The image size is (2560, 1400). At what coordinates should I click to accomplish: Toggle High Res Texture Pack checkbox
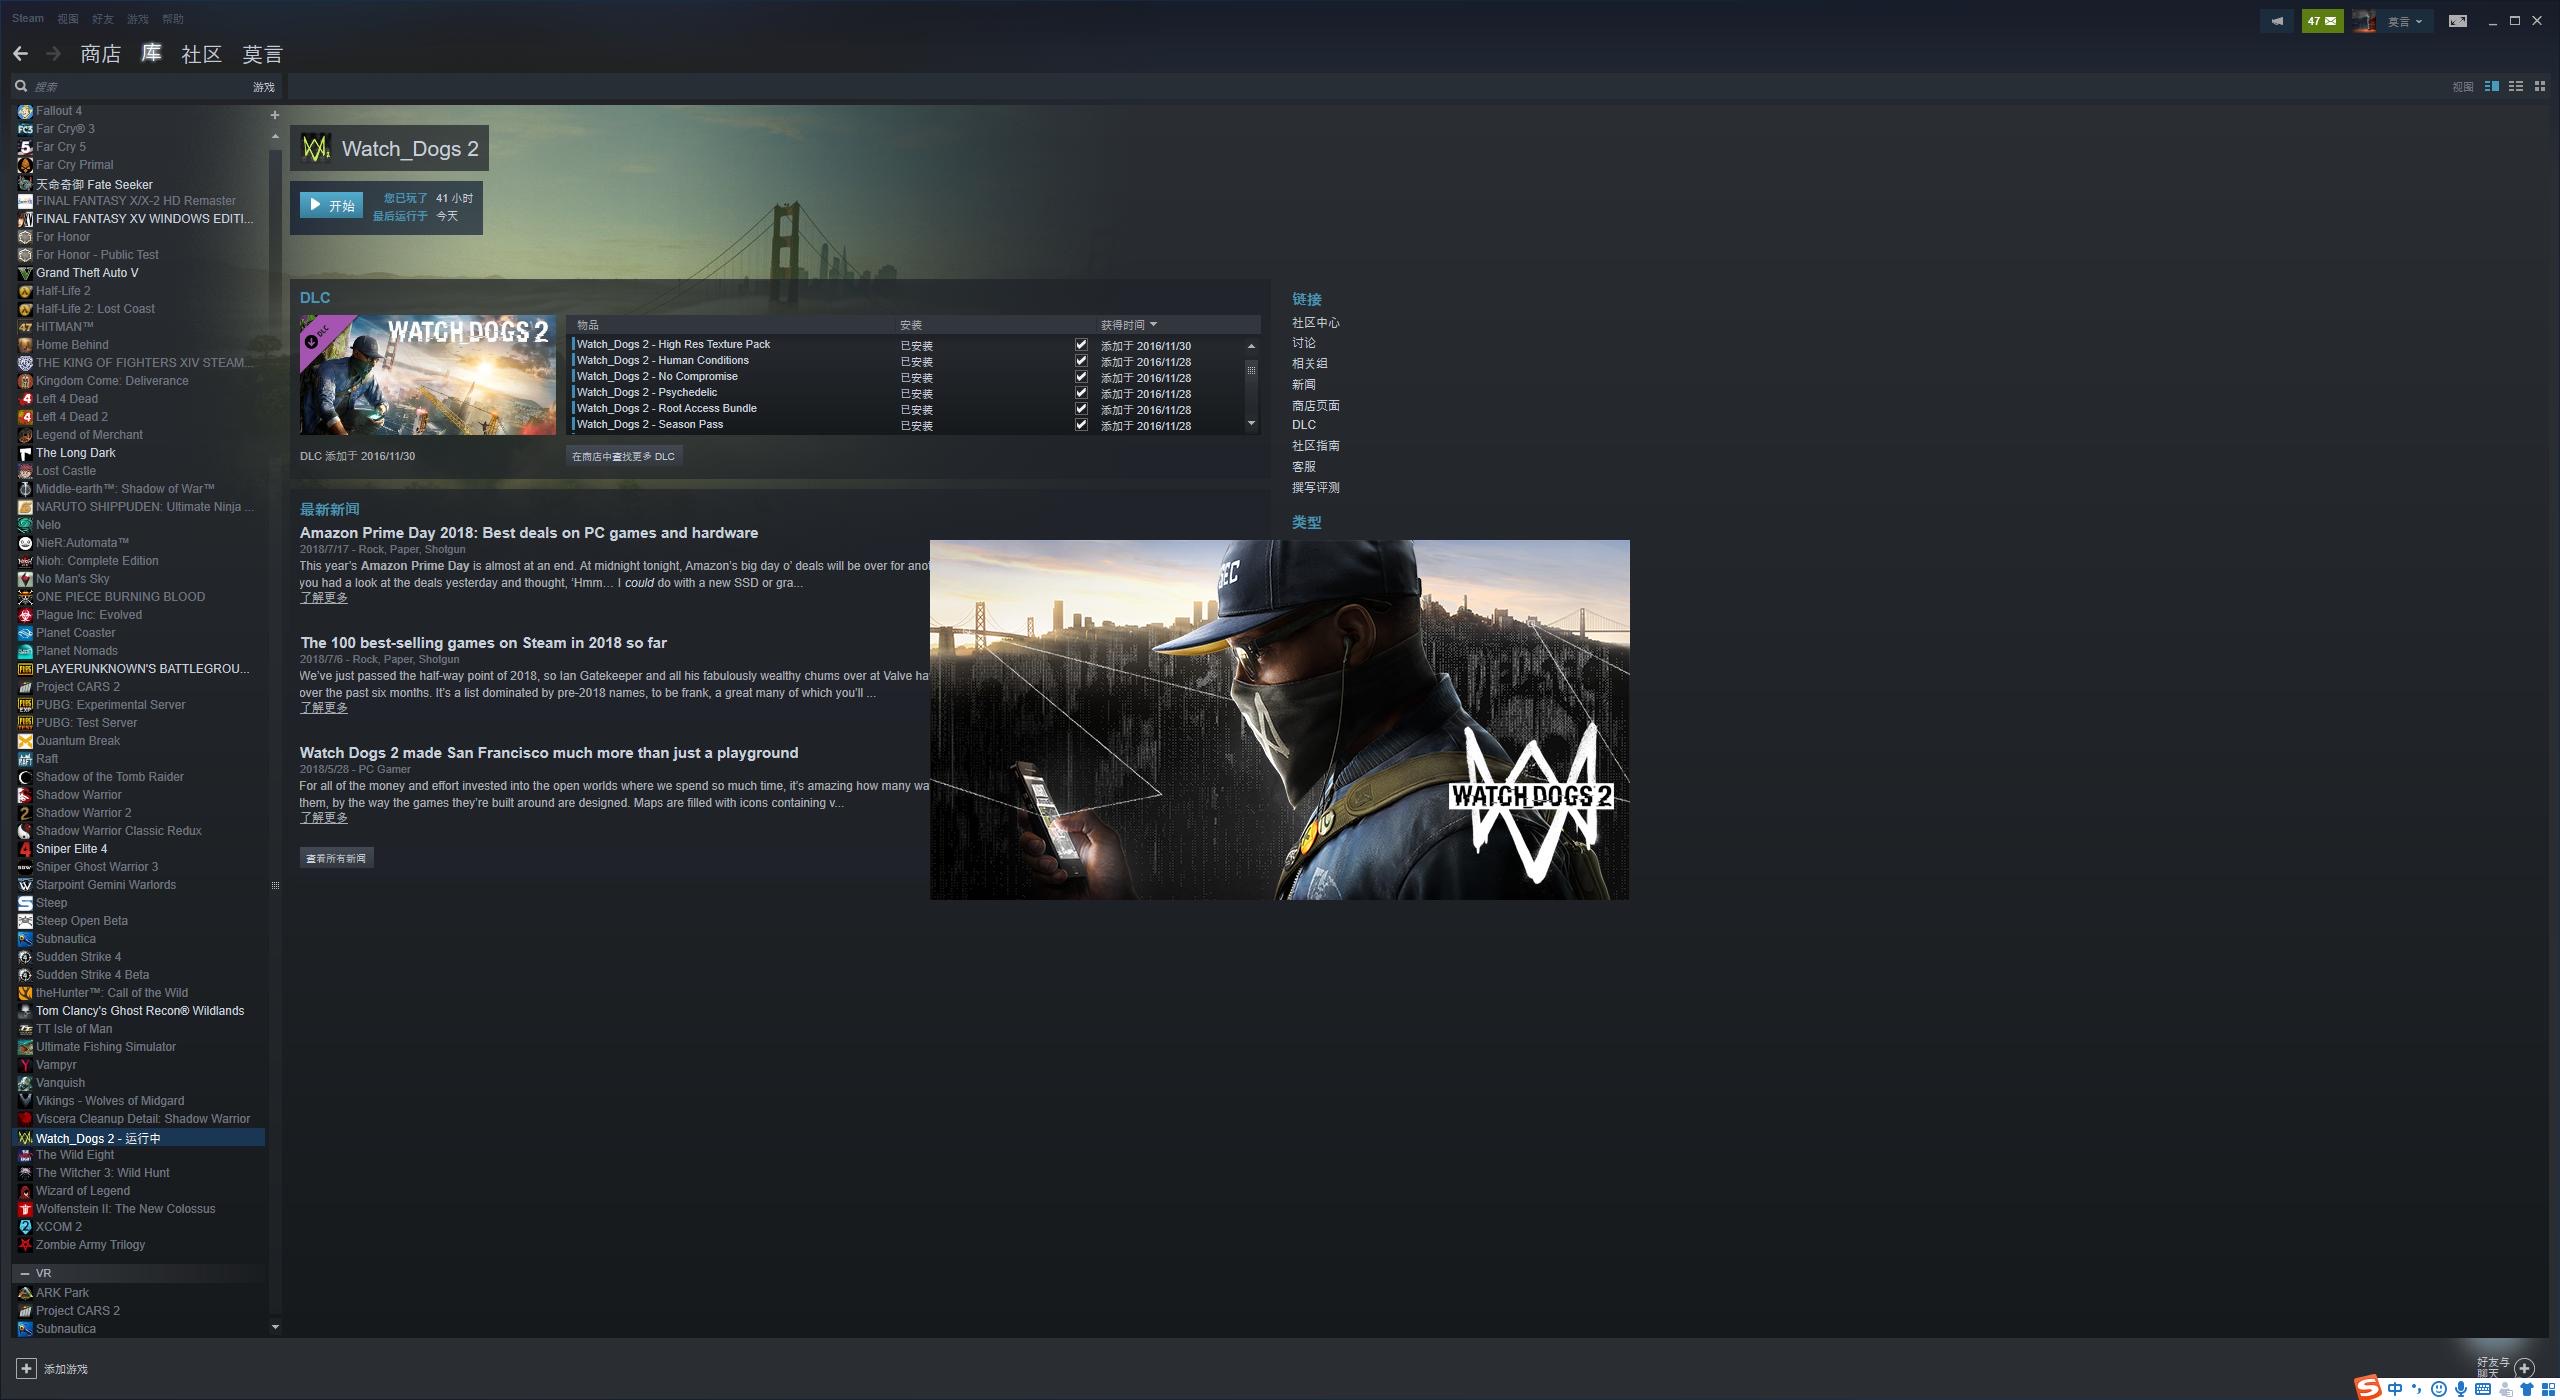[x=1081, y=345]
